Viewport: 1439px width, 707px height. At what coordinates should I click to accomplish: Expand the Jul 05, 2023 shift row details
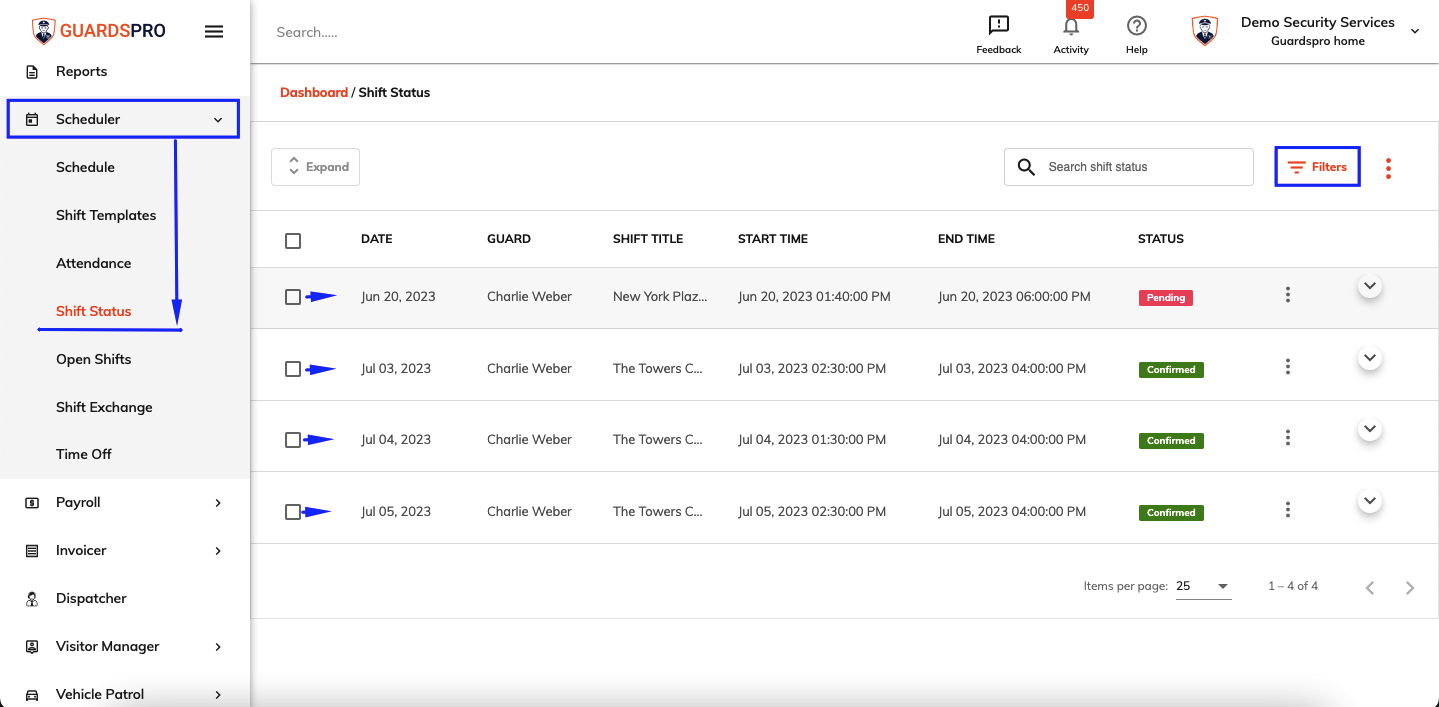click(1370, 501)
